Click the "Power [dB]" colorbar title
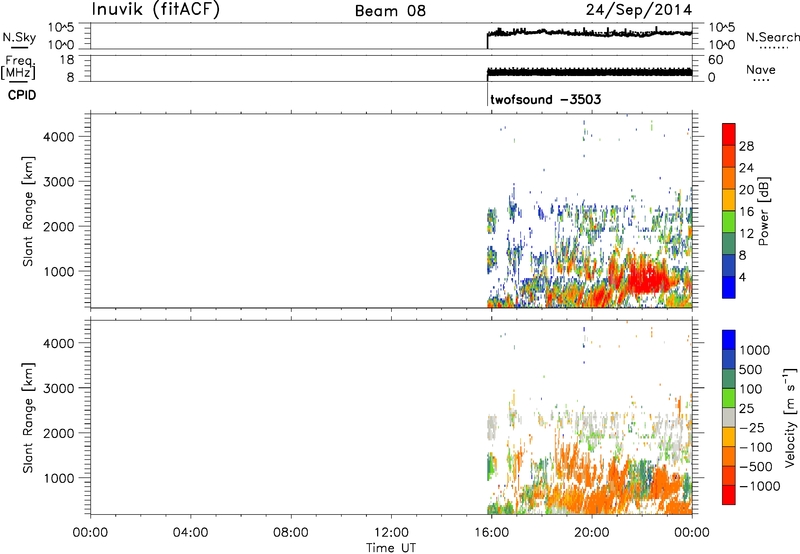800x554 pixels. pos(763,211)
